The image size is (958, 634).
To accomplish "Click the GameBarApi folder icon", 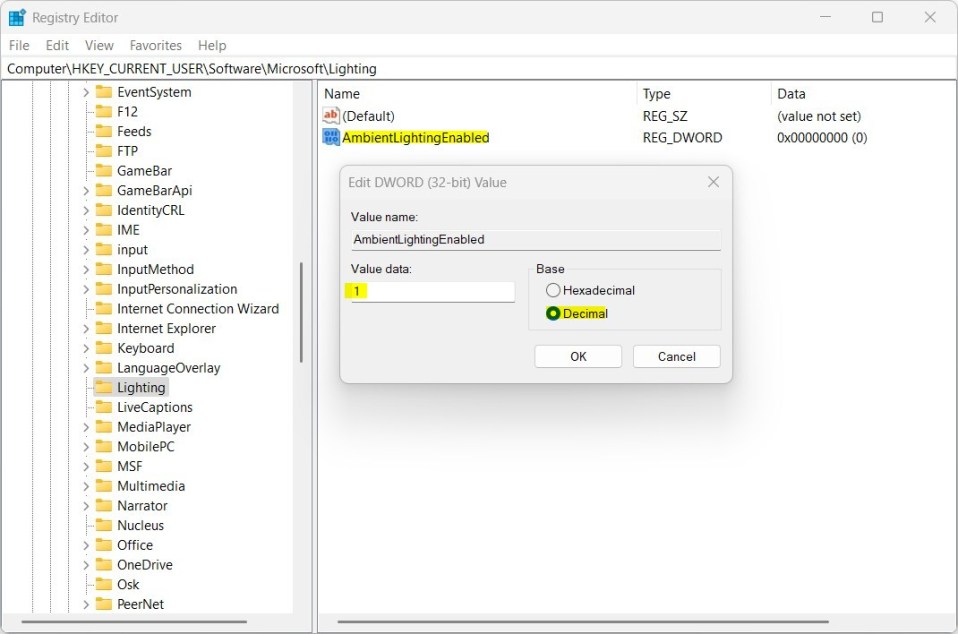I will [104, 190].
